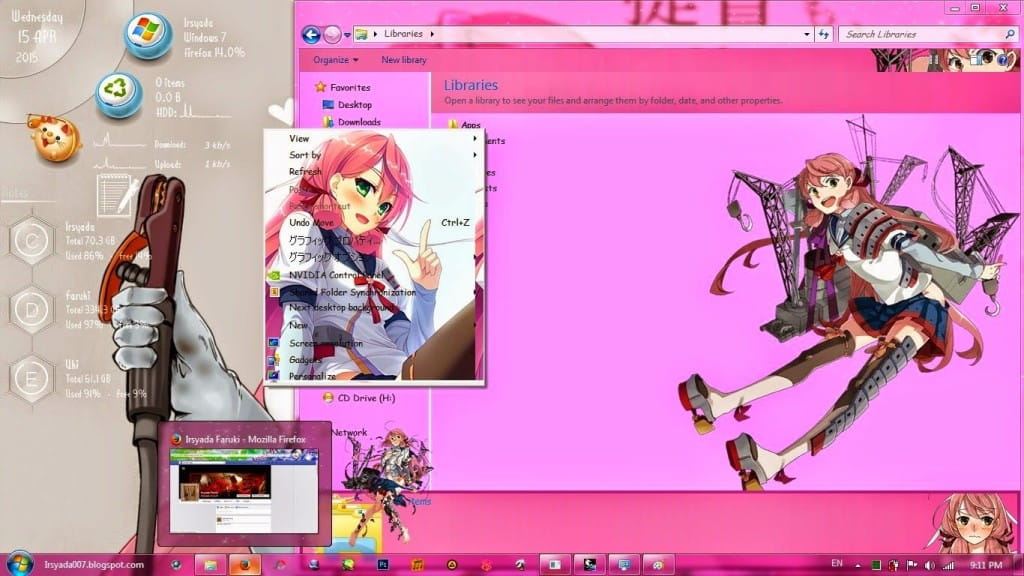
Task: Click the View submenu arrow
Action: point(475,138)
